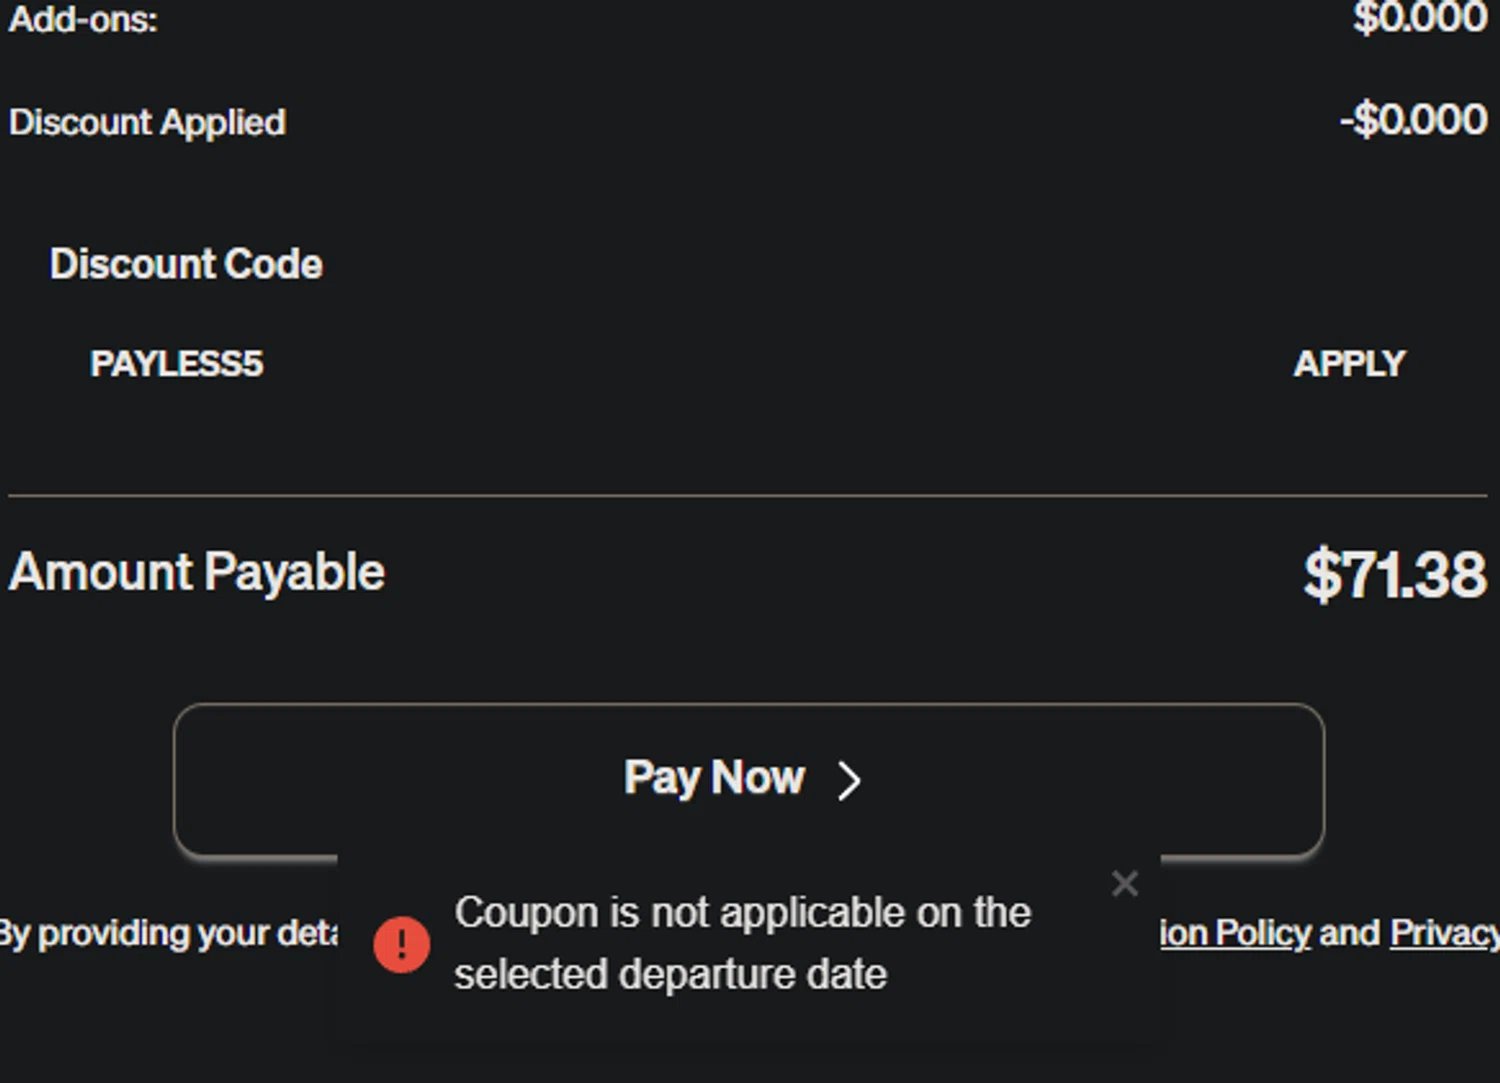Dismiss the coupon error notification
The height and width of the screenshot is (1083, 1500).
coord(1125,883)
